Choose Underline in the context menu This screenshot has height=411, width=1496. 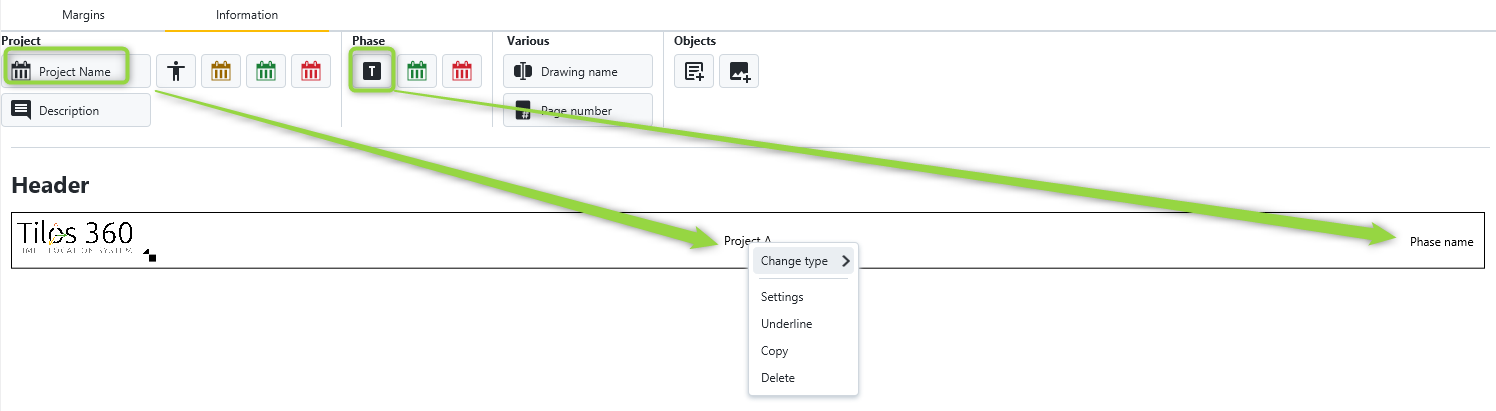click(x=786, y=324)
